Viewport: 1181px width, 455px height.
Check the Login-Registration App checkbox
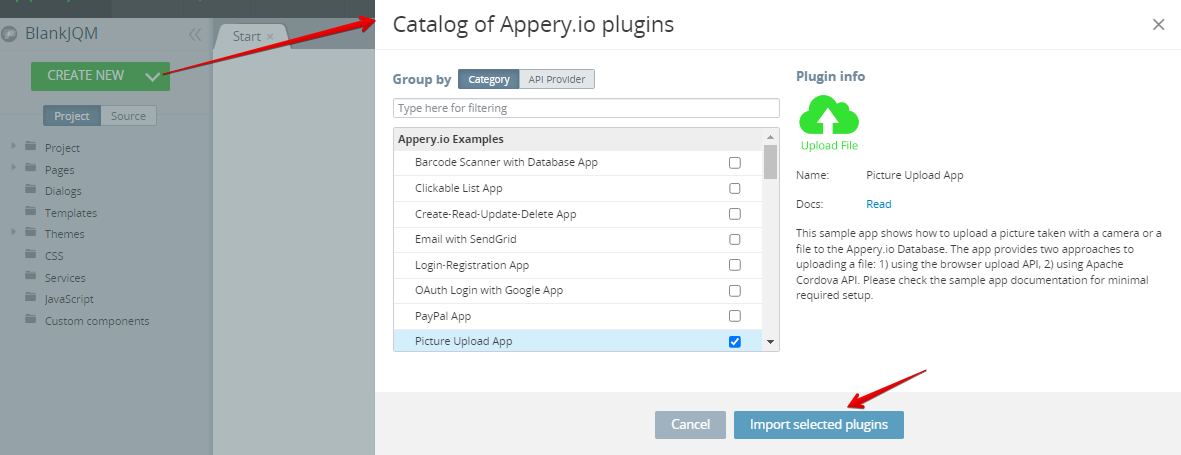734,265
